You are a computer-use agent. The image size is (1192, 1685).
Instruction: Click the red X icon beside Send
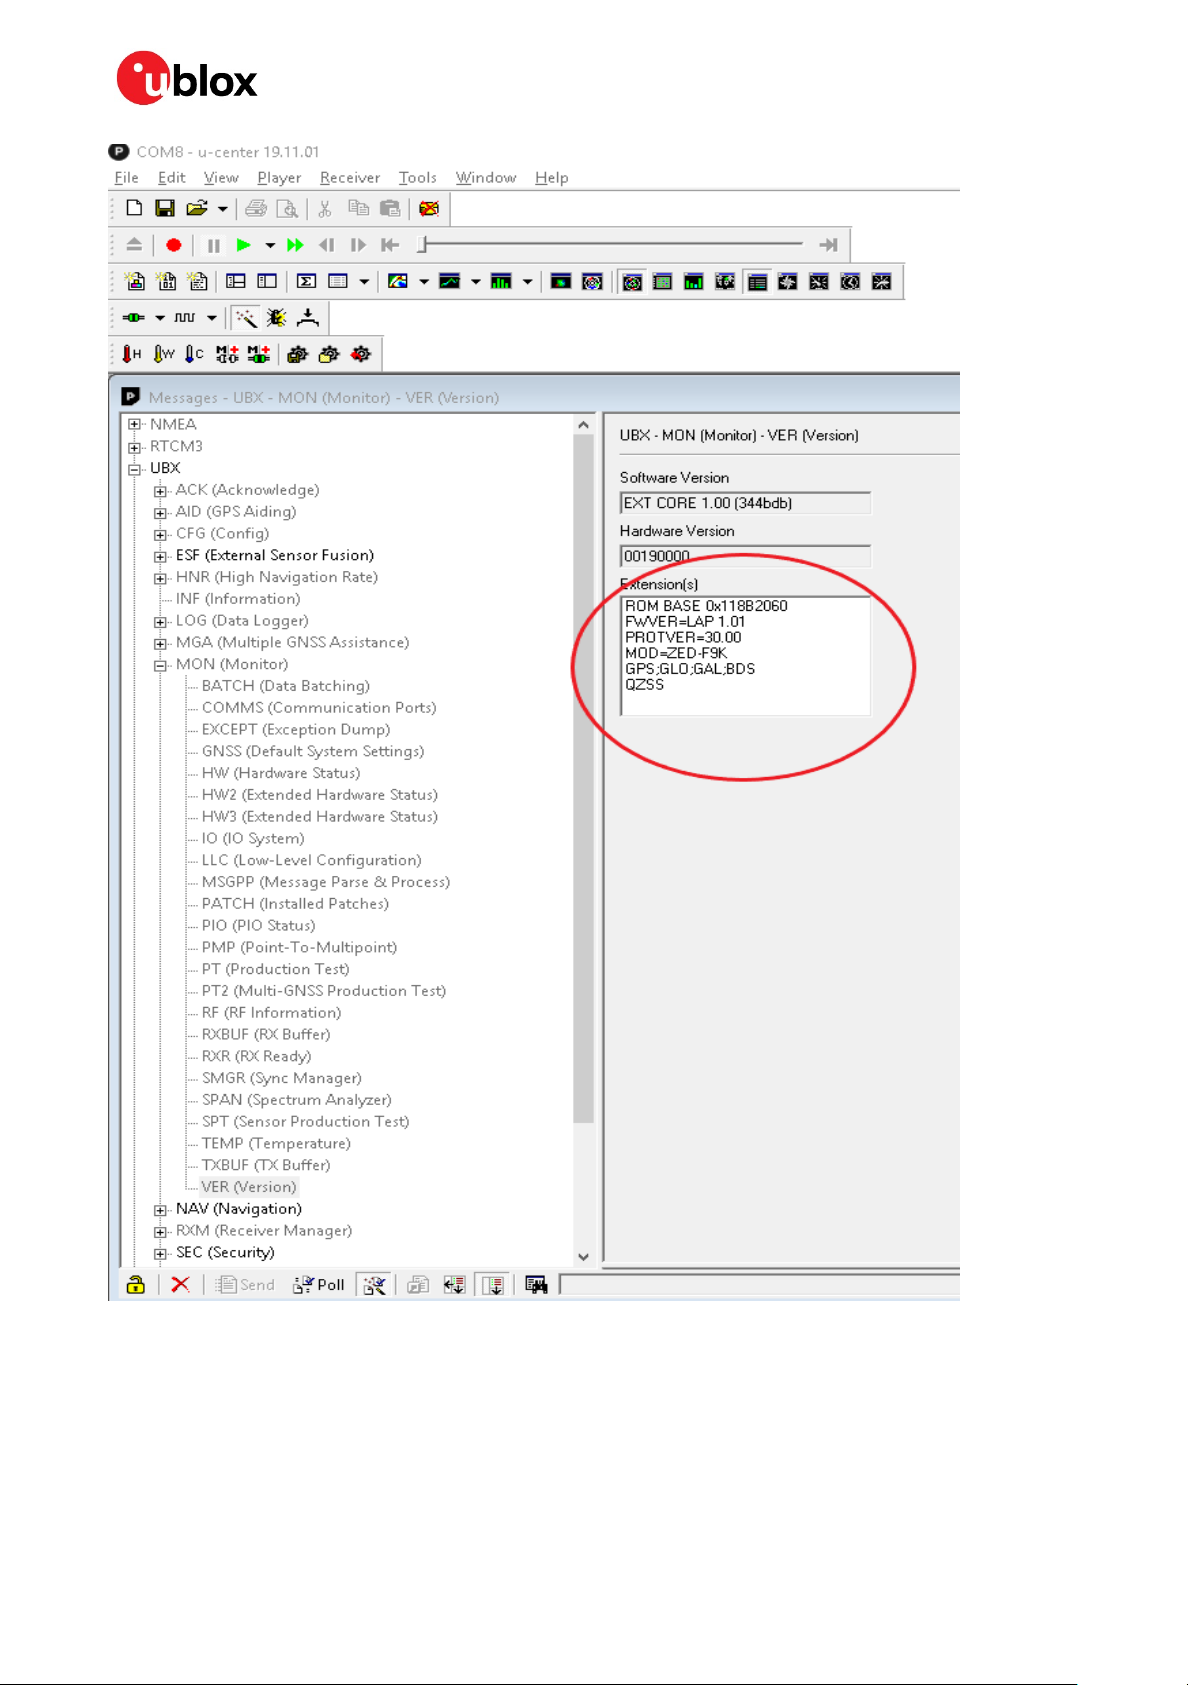(x=180, y=1285)
